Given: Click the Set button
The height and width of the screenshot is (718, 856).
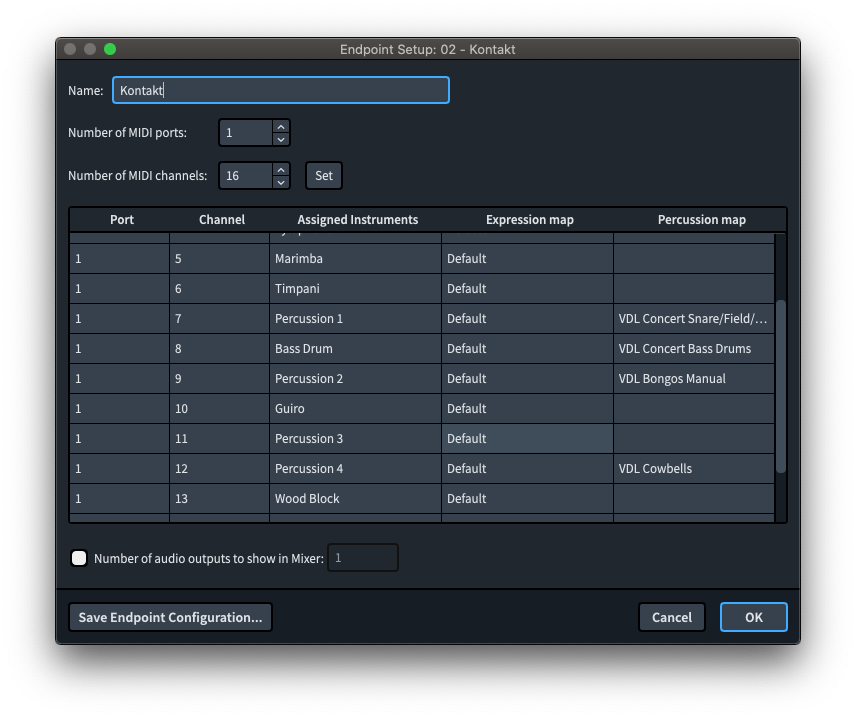Looking at the screenshot, I should (324, 176).
